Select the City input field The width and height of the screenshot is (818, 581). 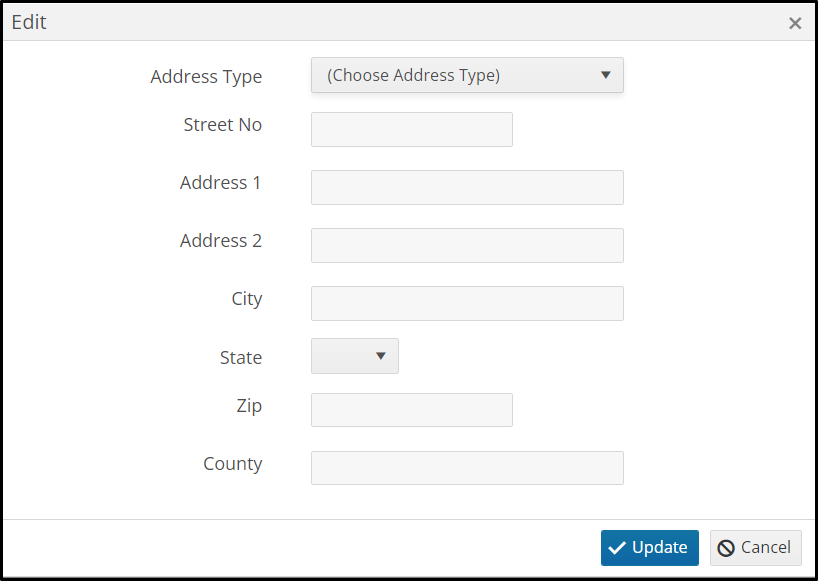(x=467, y=303)
